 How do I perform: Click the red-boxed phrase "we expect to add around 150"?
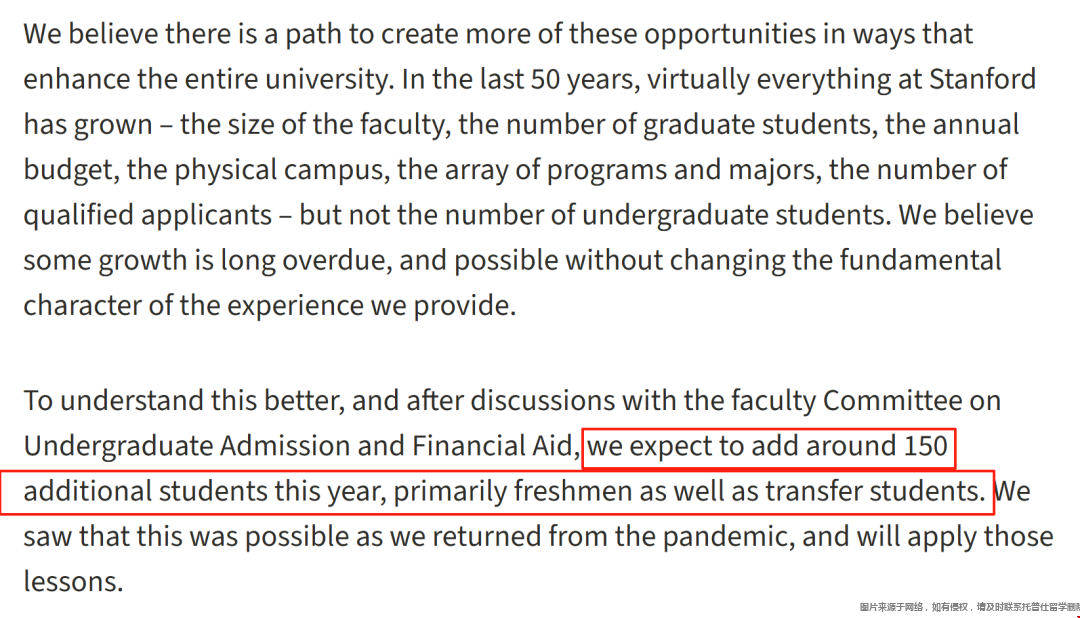[x=767, y=446]
